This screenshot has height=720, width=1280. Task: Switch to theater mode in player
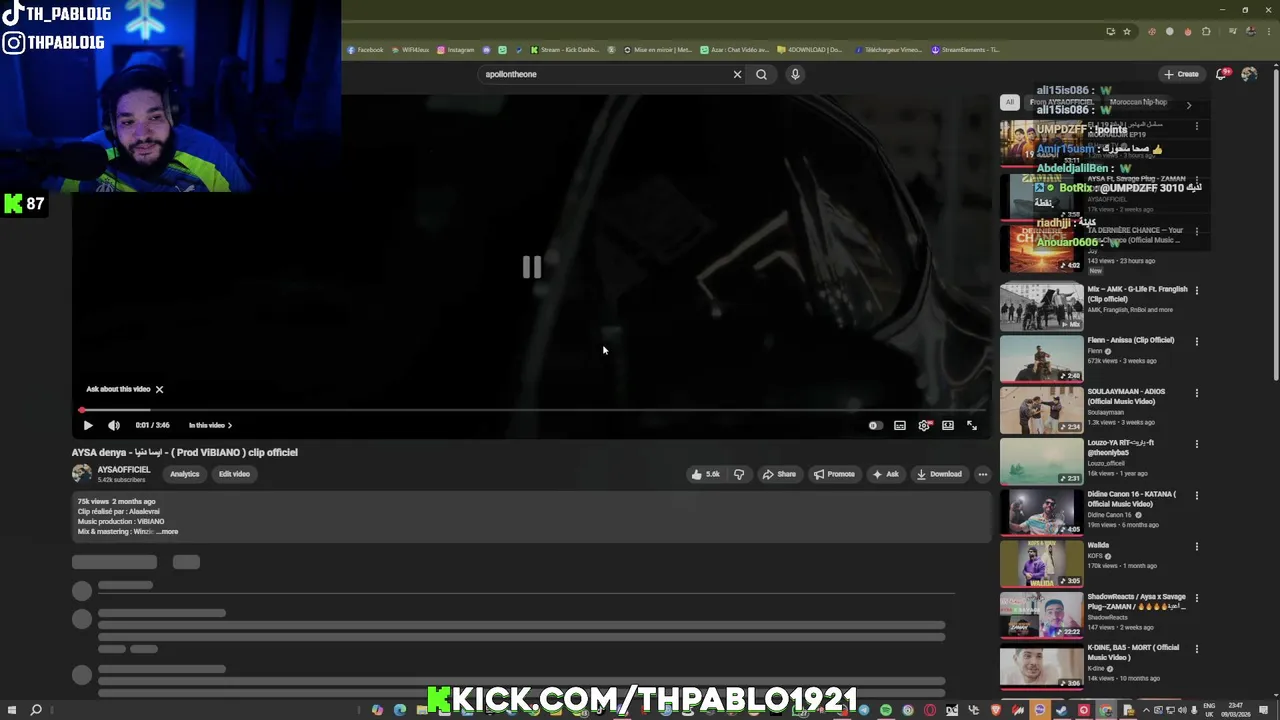pos(948,425)
